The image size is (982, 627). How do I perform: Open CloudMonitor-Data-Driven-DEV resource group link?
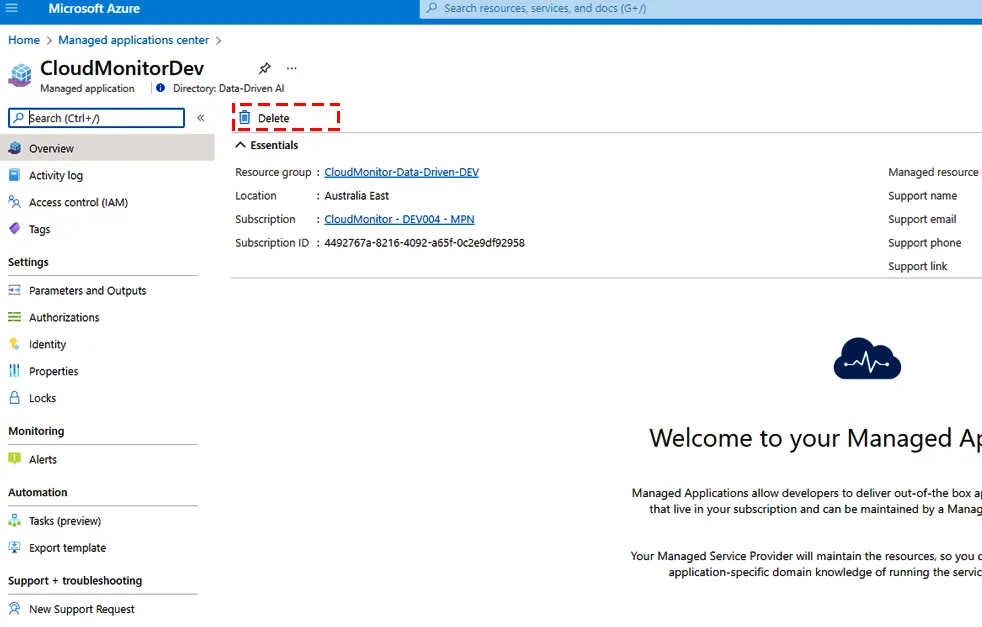pos(401,172)
